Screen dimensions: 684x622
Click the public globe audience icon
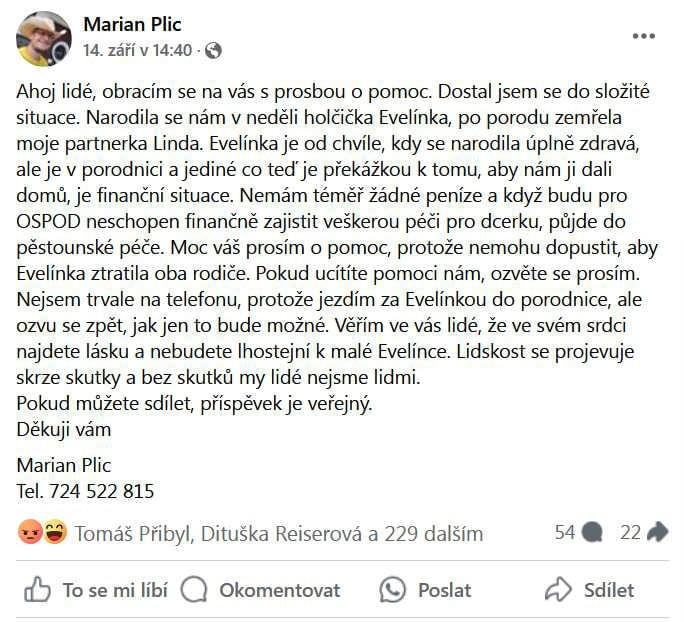213,51
